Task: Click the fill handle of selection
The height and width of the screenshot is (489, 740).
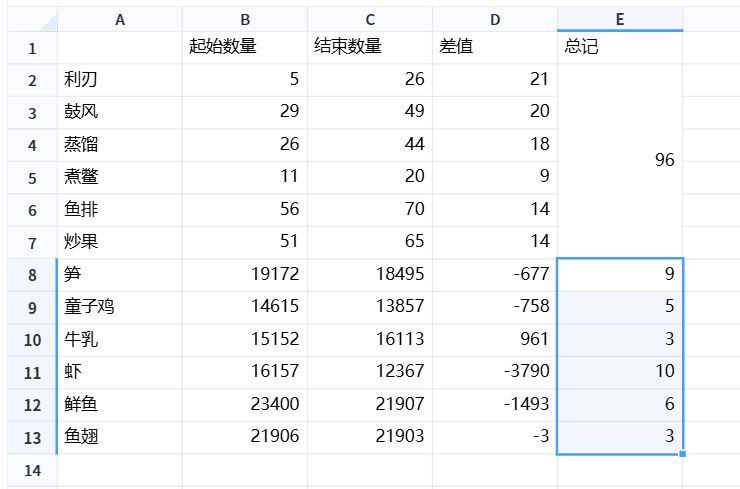Action: [682, 454]
